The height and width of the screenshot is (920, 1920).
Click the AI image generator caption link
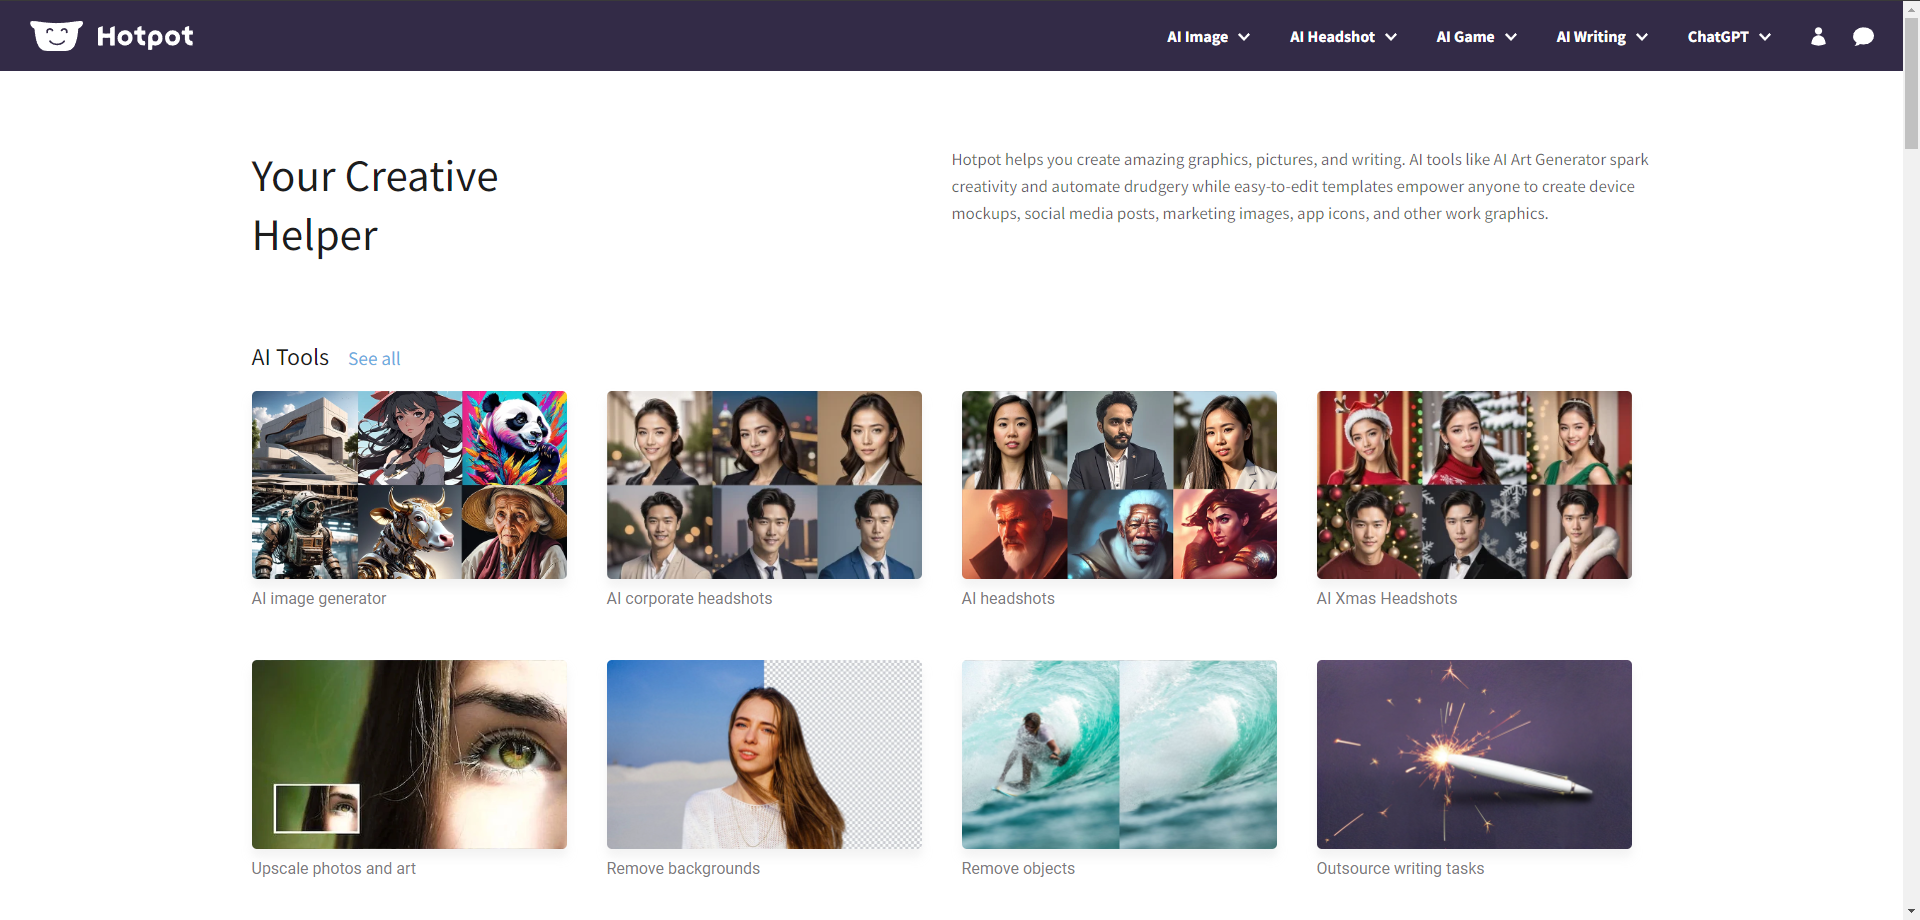pos(319,599)
